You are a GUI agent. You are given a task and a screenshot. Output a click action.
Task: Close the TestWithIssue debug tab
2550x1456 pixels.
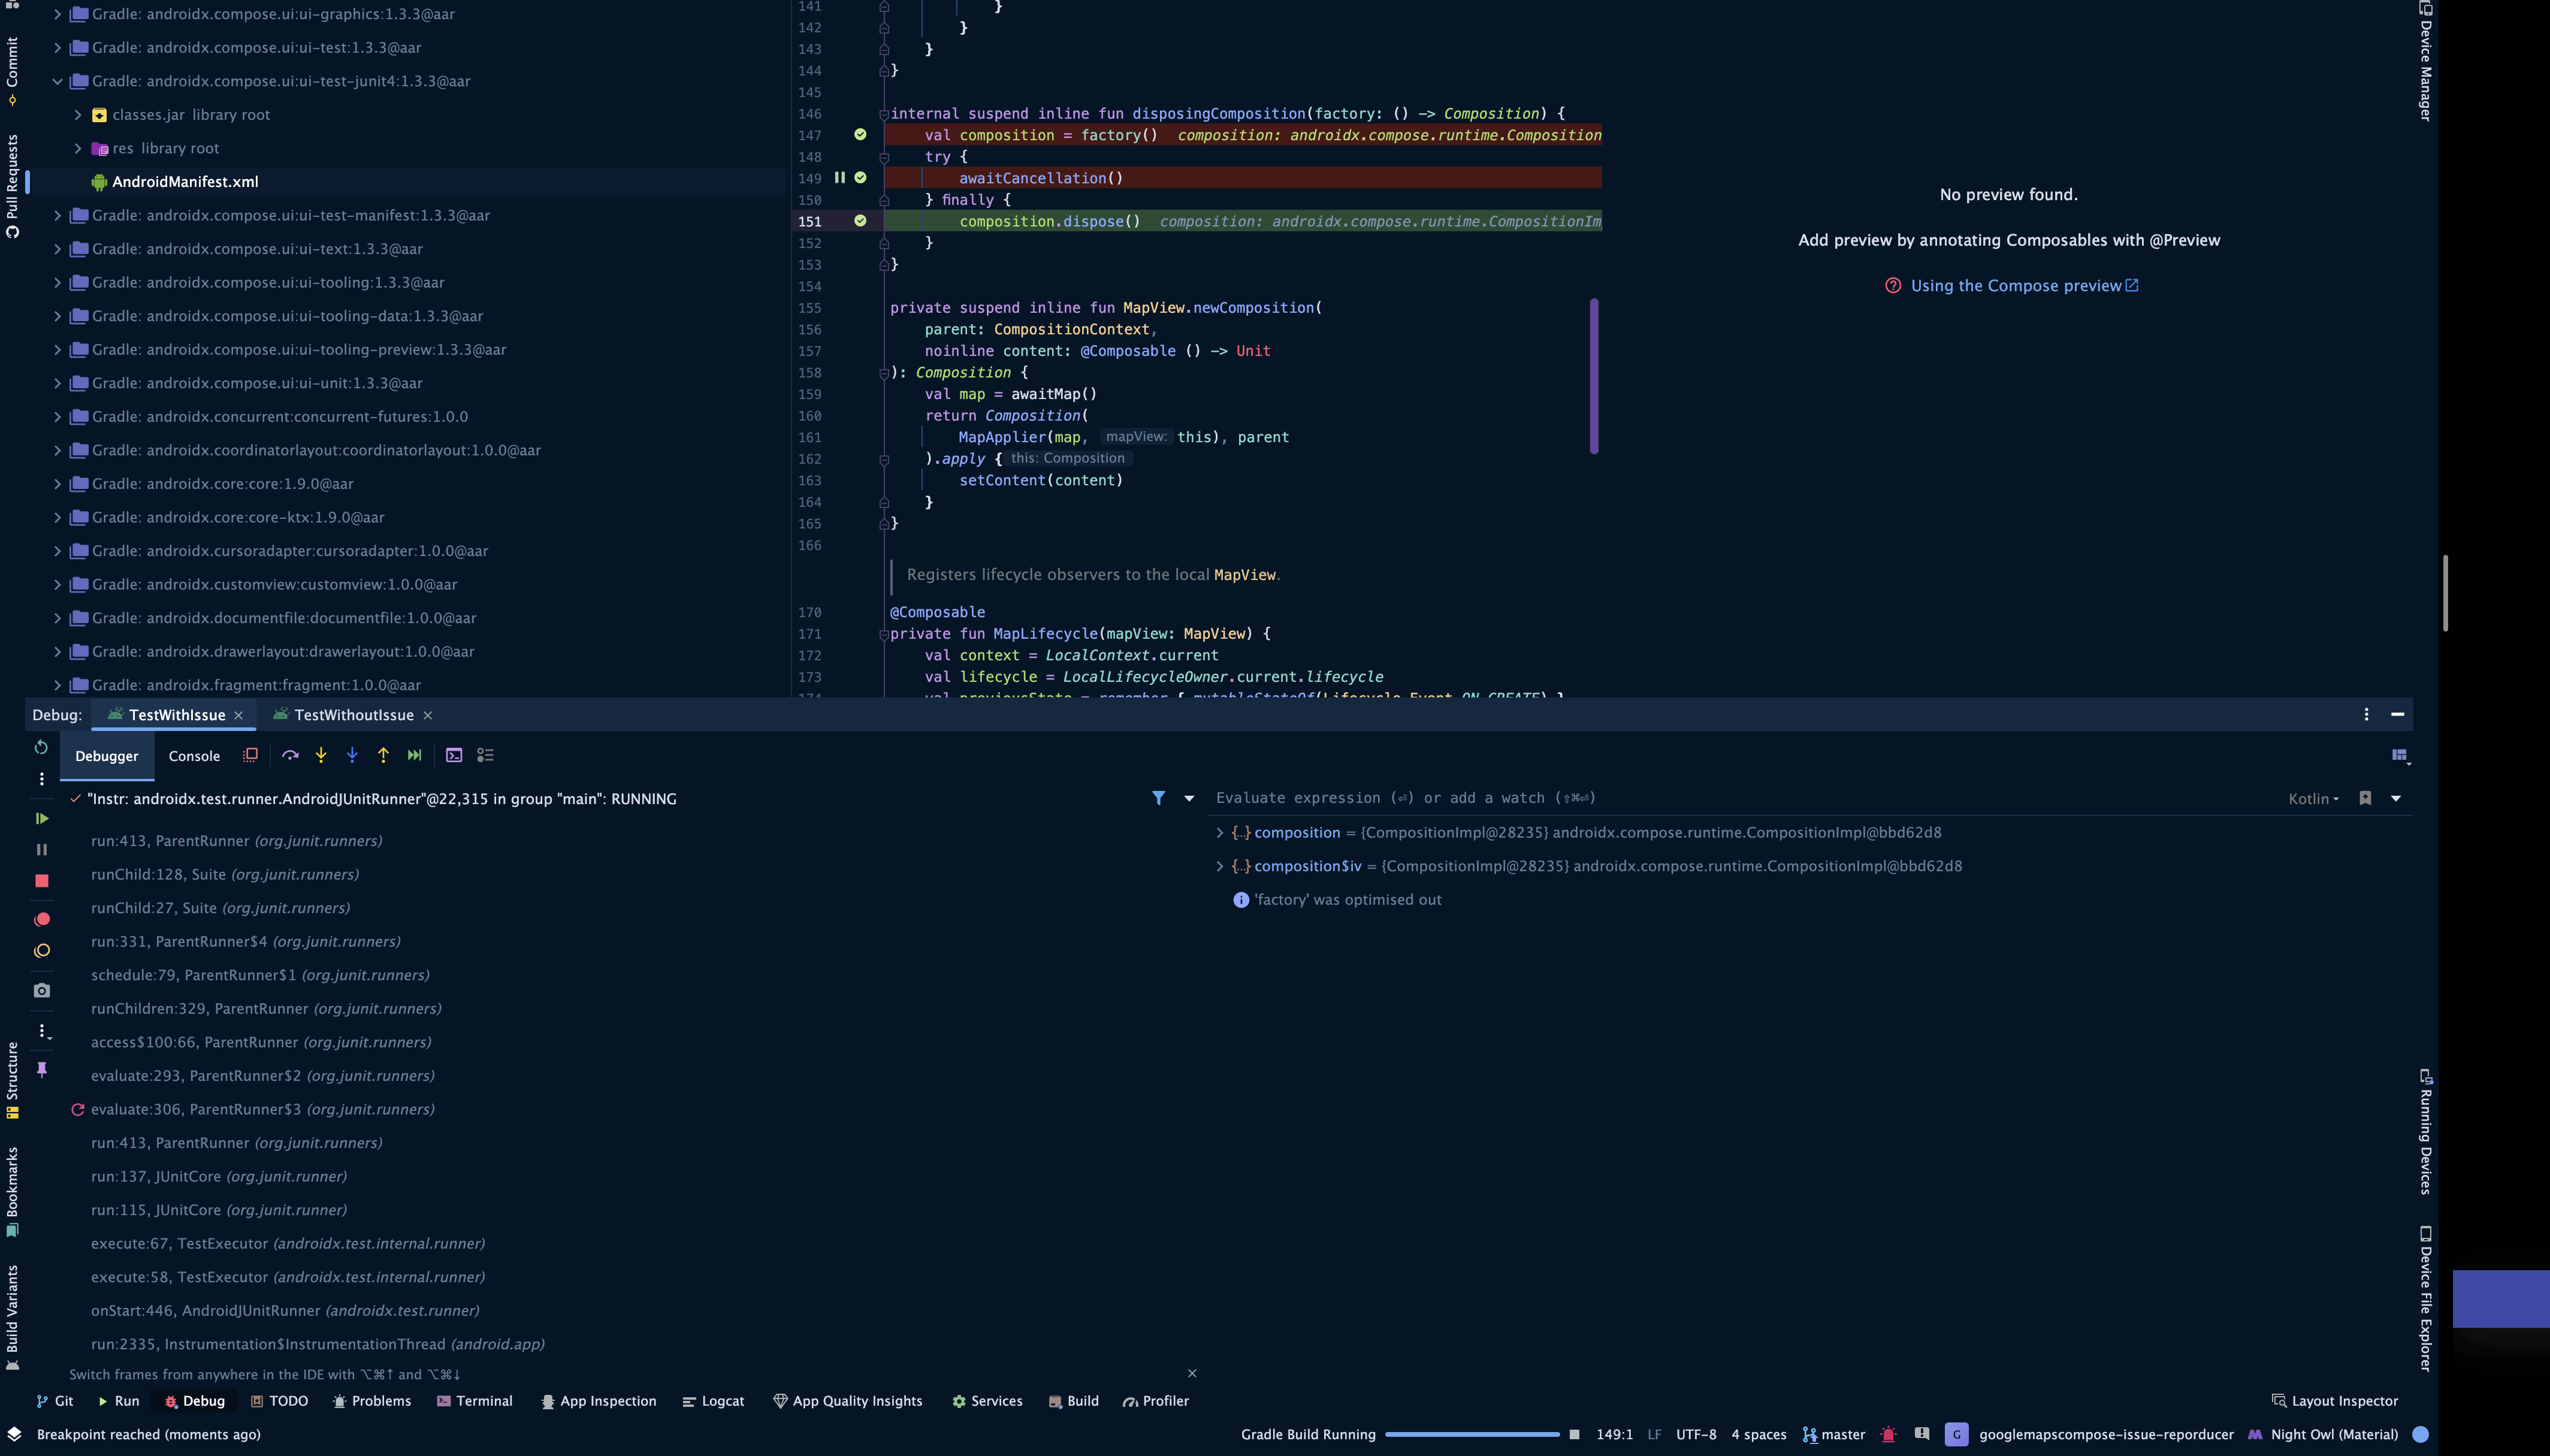[x=238, y=715]
